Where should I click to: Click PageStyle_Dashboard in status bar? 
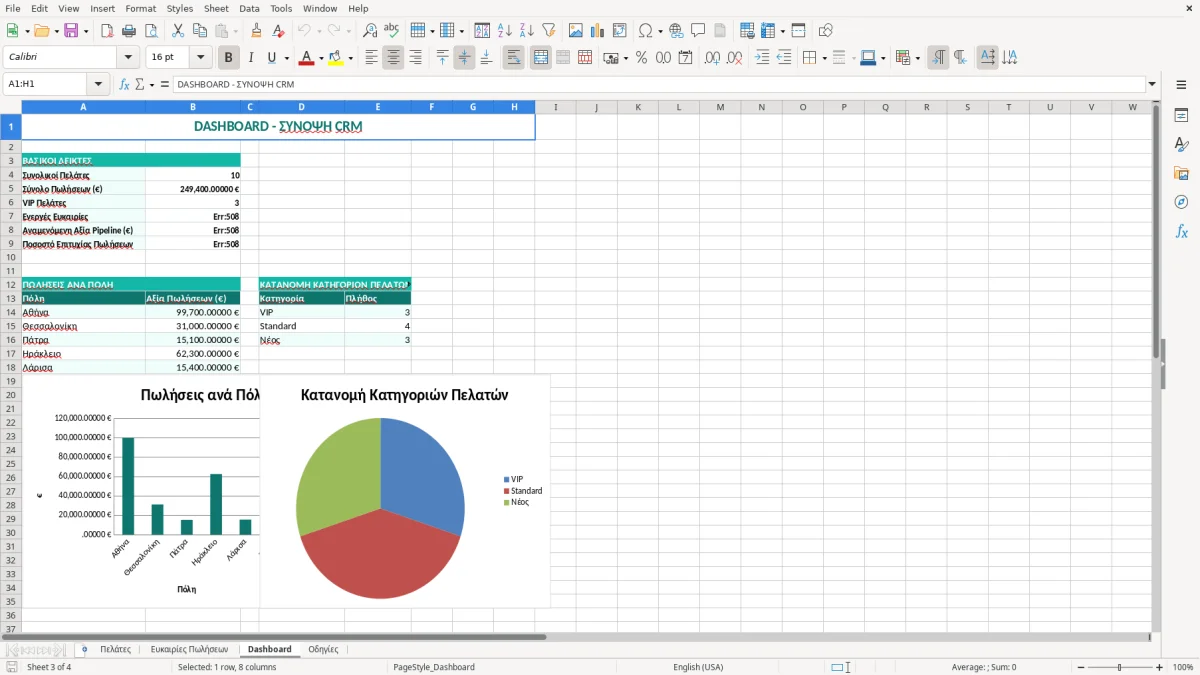click(434, 667)
